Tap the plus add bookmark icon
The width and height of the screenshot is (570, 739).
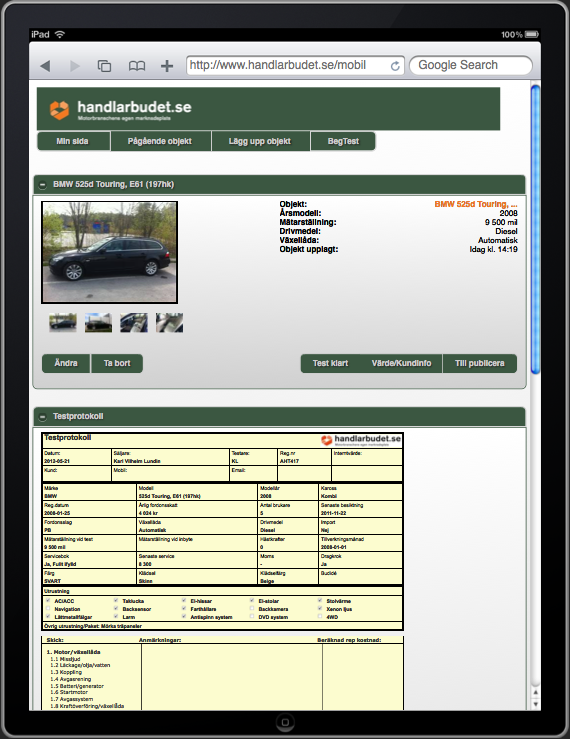(x=167, y=66)
